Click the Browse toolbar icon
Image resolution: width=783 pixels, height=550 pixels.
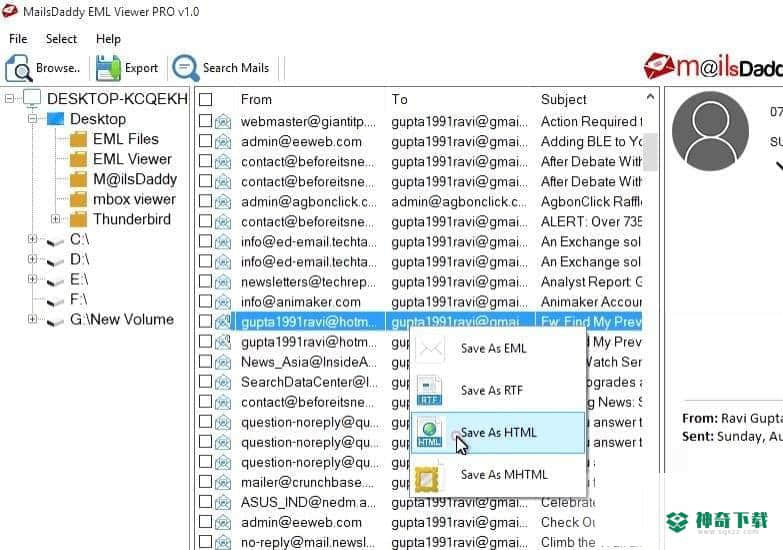18,68
